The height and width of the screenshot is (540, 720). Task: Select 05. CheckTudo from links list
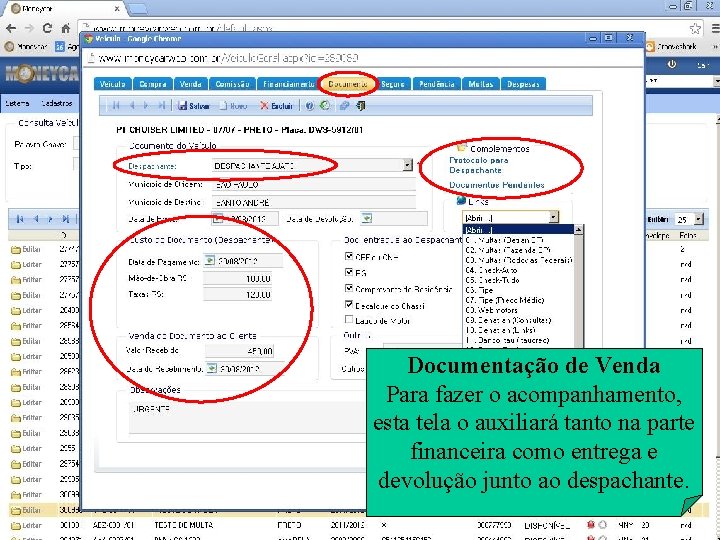coord(492,280)
